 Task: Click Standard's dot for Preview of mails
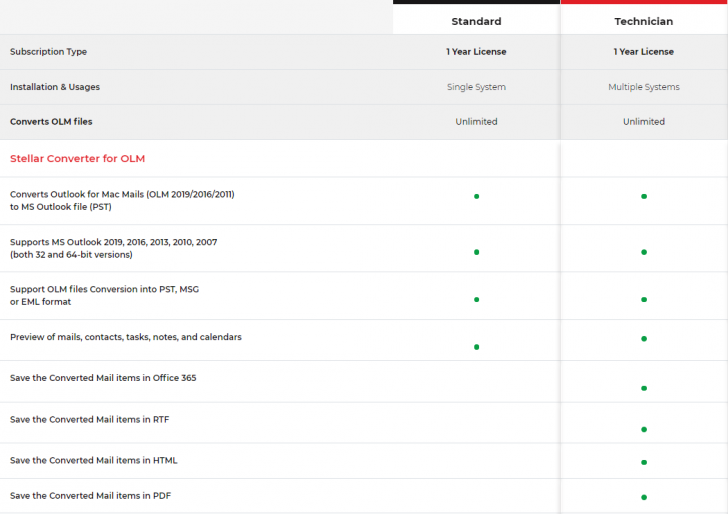[476, 347]
